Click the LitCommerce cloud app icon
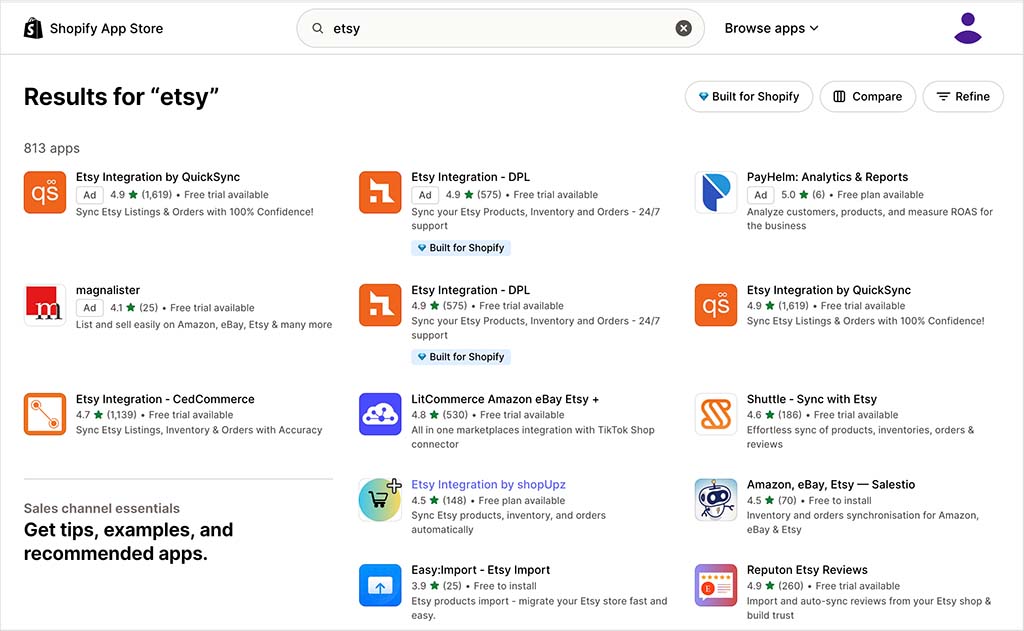The height and width of the screenshot is (631, 1024). click(x=380, y=414)
